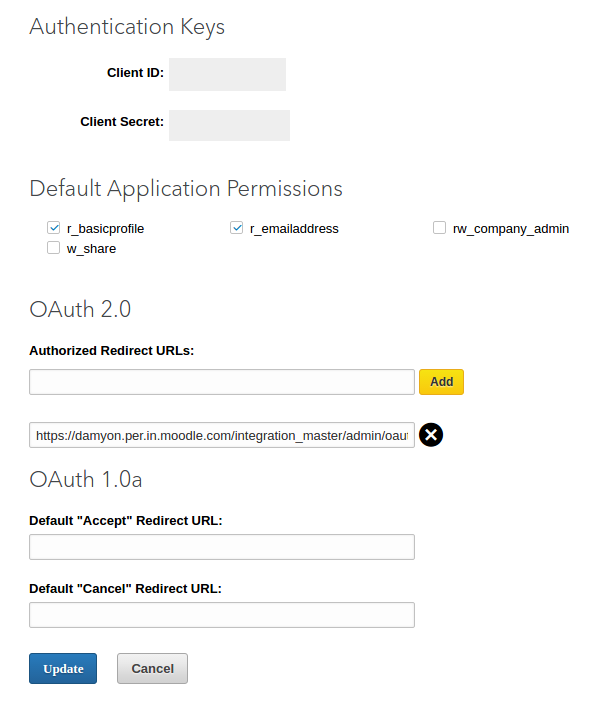This screenshot has width=600, height=701.
Task: Click the blue Update button
Action: coord(63,668)
